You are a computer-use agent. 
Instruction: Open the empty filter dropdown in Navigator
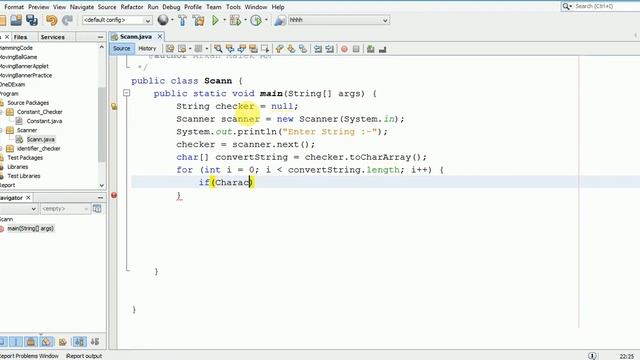(86, 209)
